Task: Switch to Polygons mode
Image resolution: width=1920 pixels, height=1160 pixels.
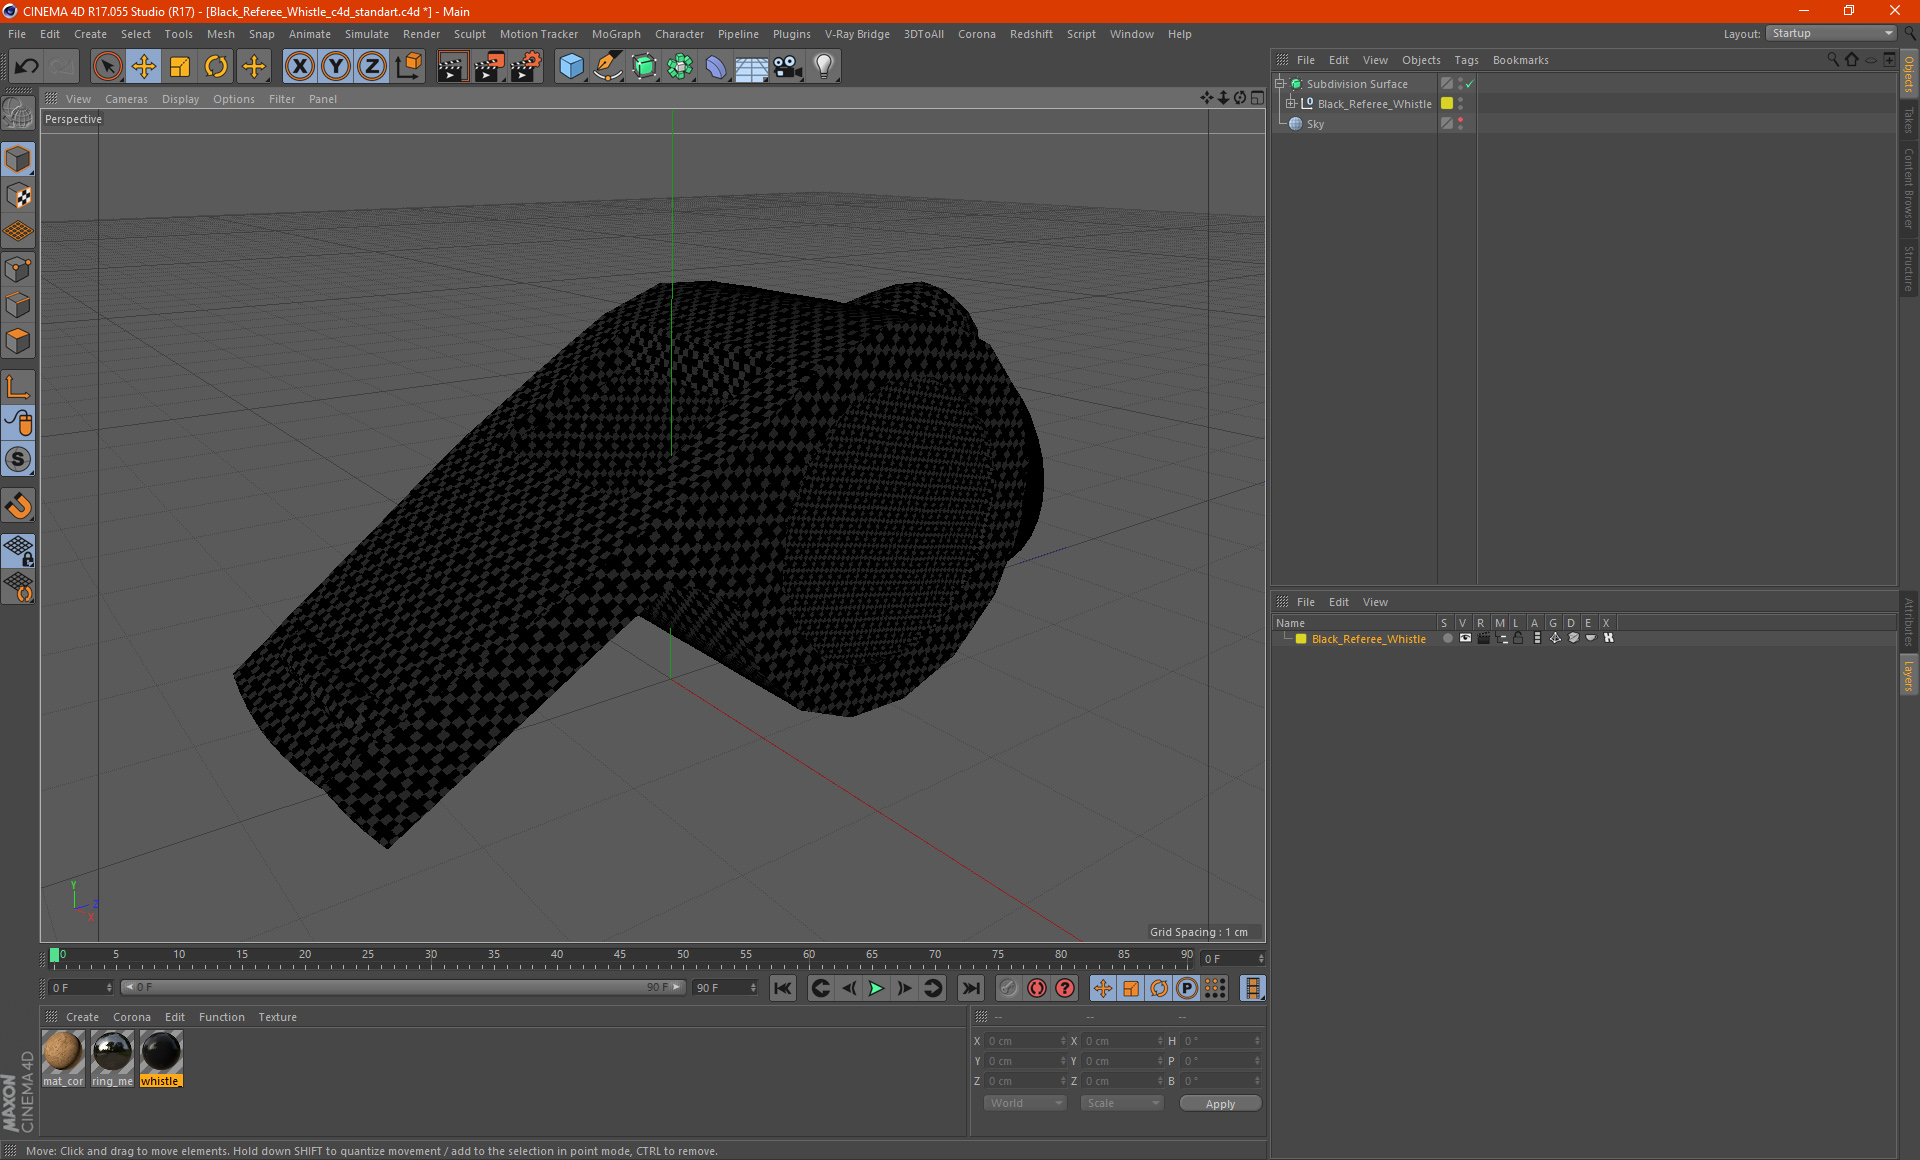Action: [x=18, y=341]
